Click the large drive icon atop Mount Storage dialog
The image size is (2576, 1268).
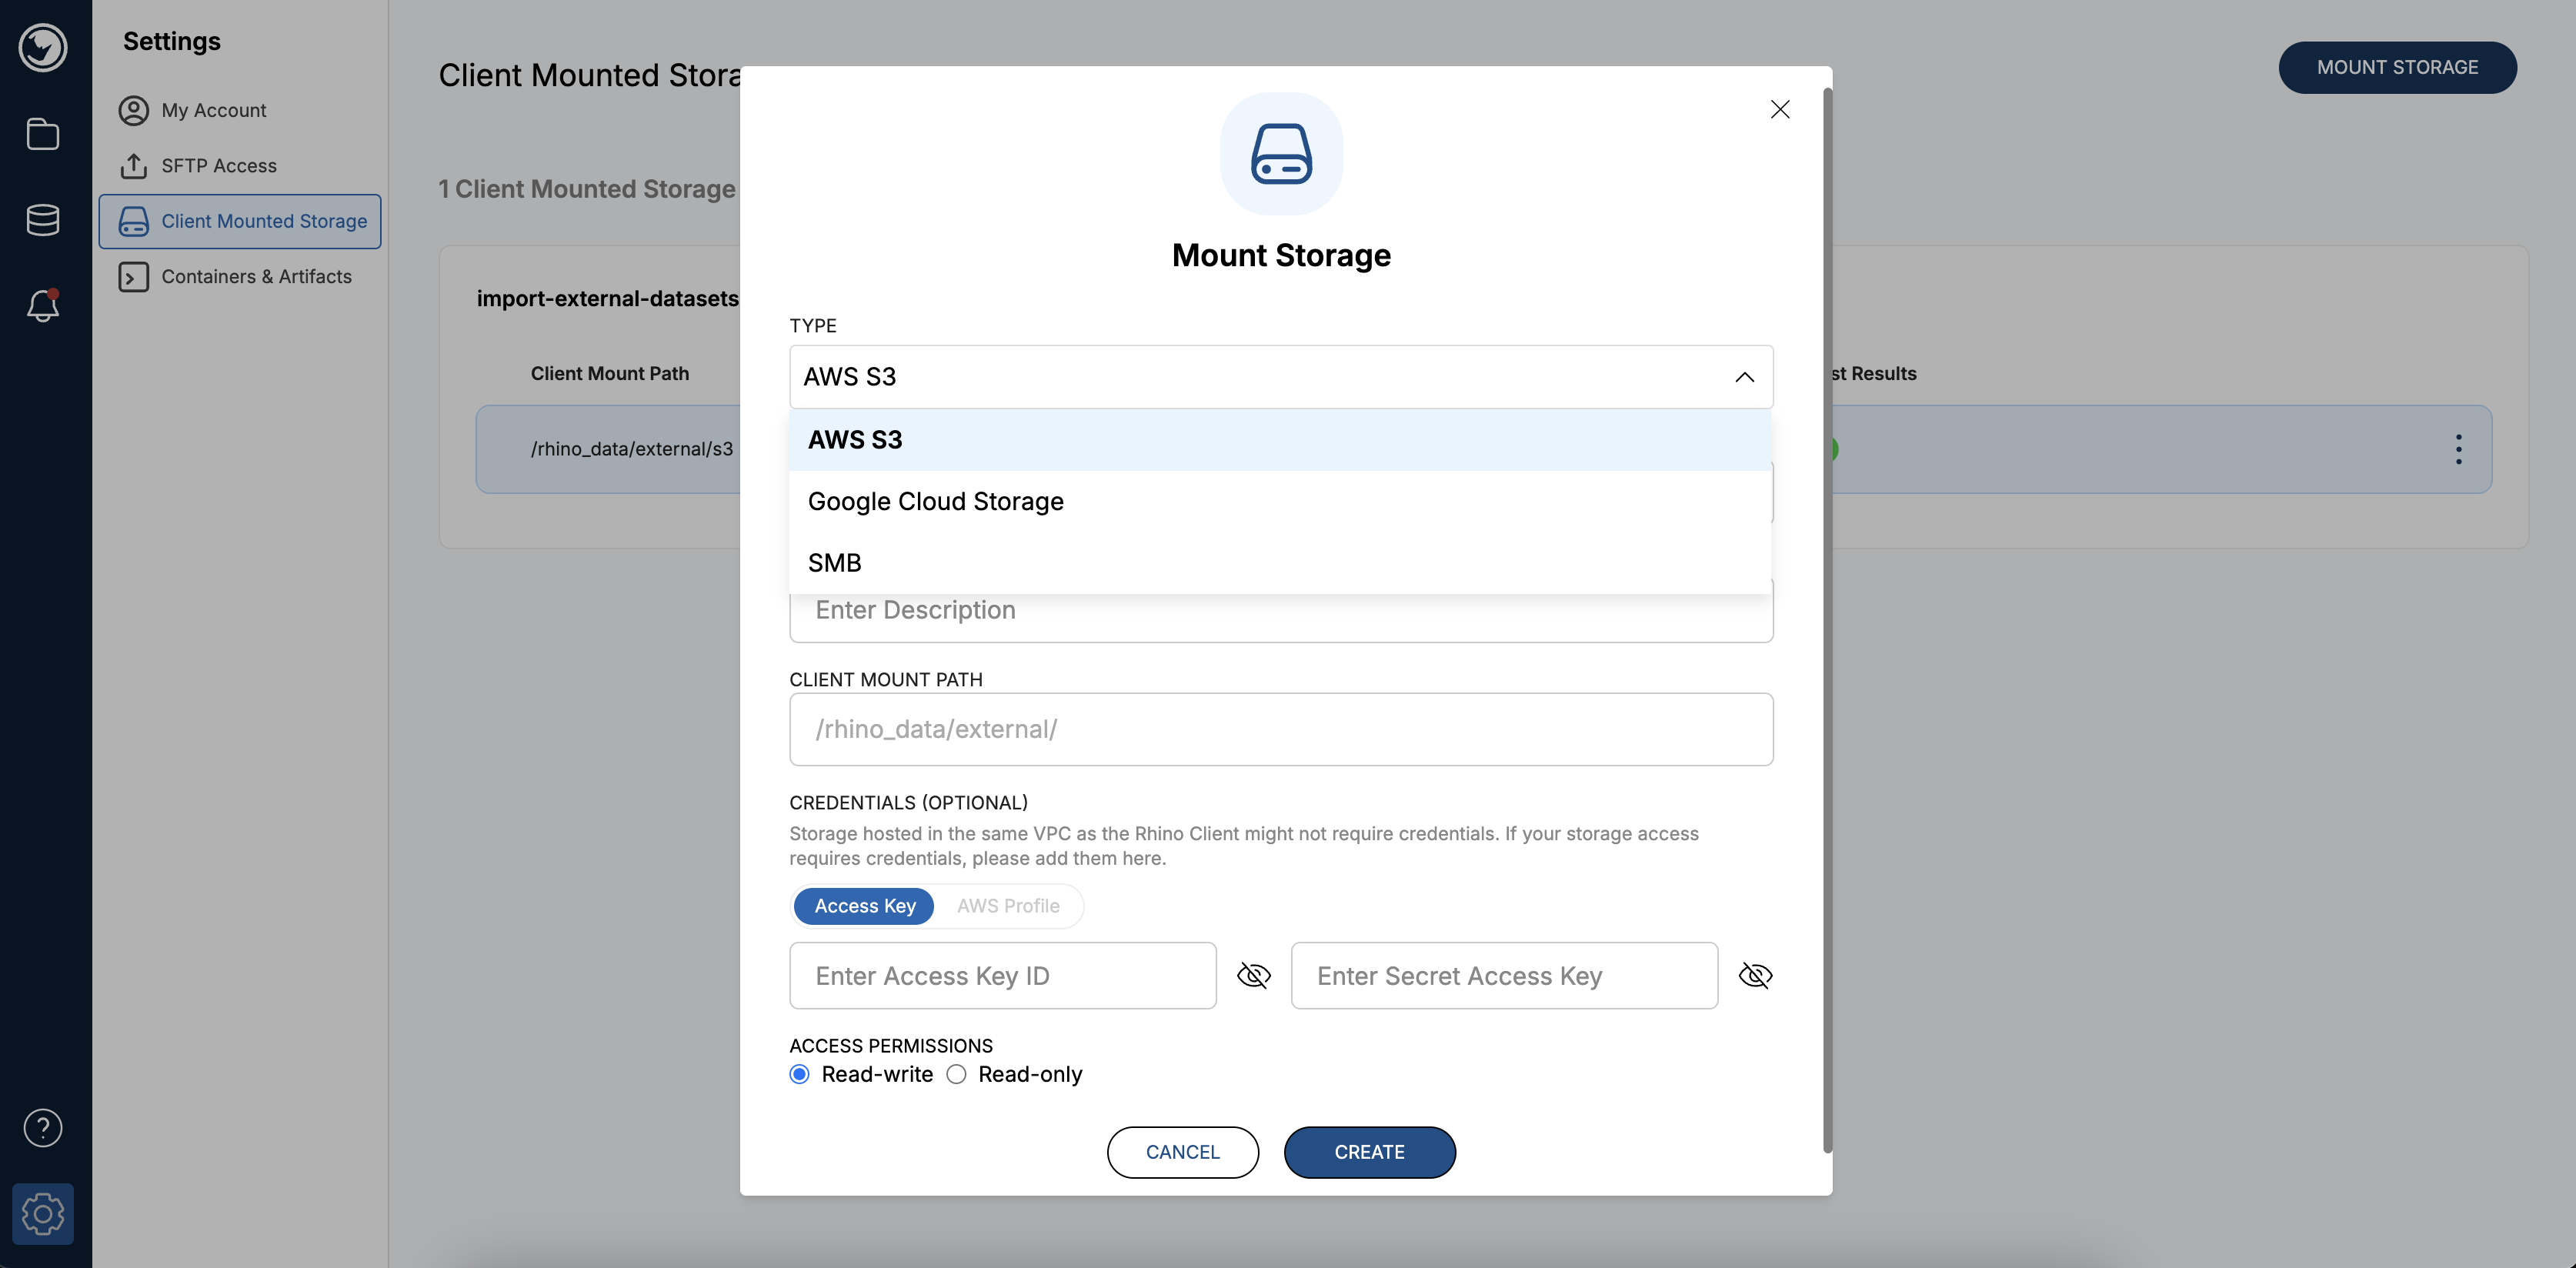1281,154
